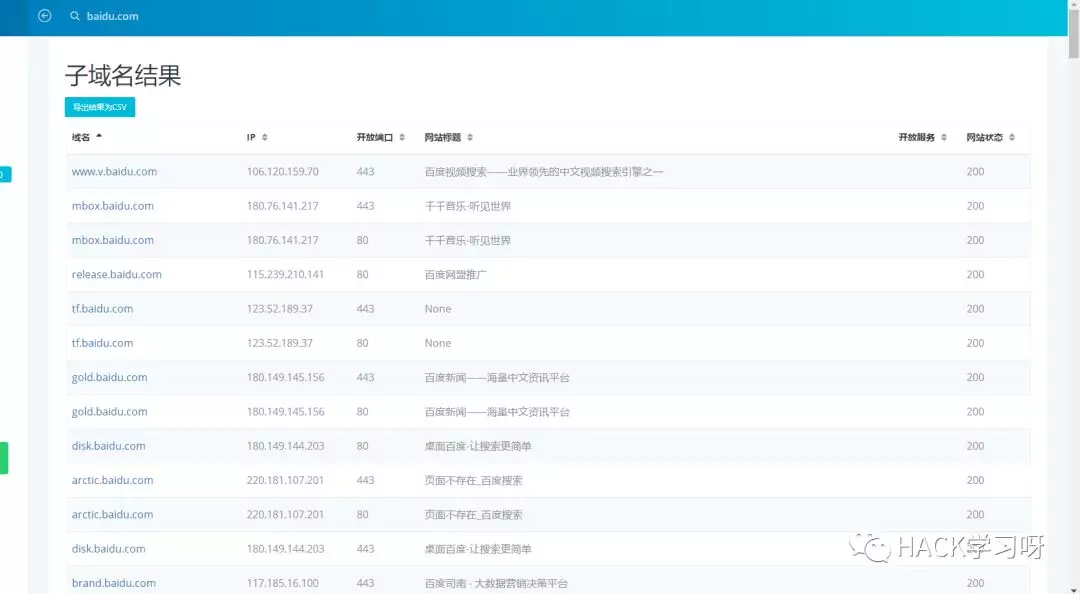Sort by 网站状态 column arrows
This screenshot has height=594, width=1080.
[x=1012, y=137]
